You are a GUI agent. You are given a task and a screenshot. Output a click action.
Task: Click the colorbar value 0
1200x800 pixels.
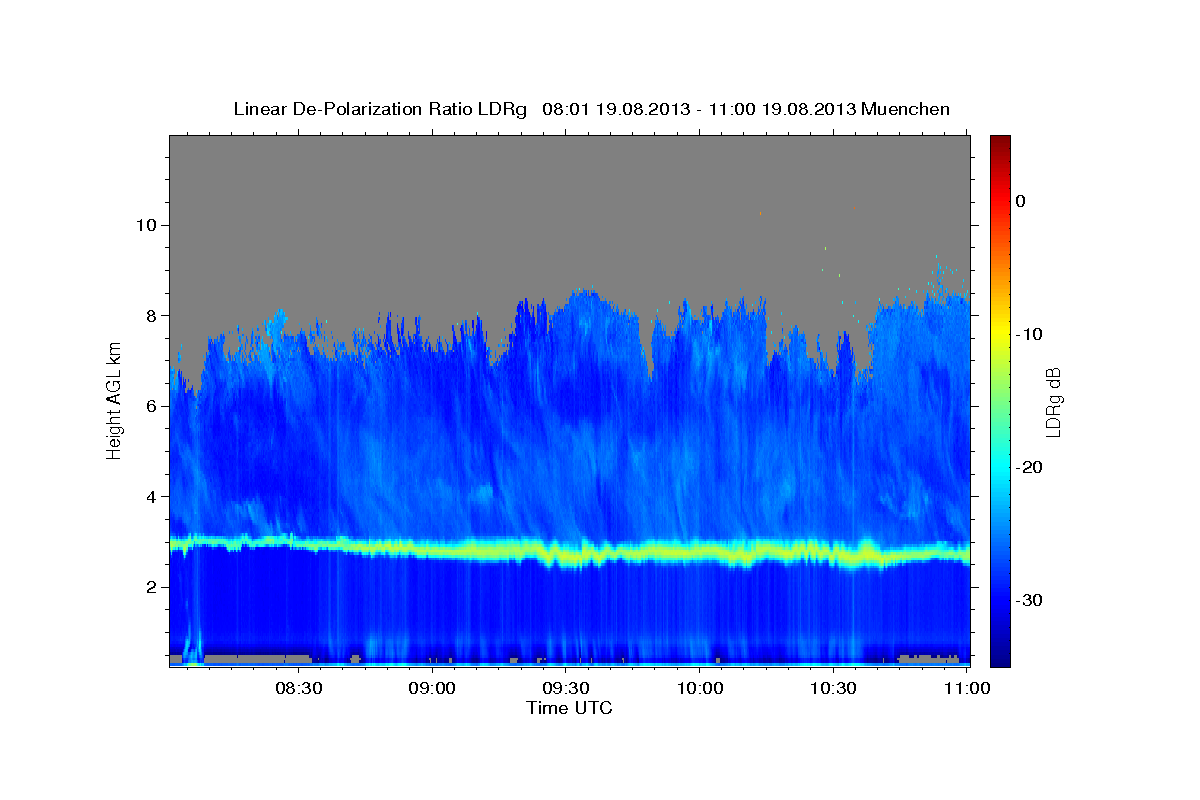pos(1020,201)
